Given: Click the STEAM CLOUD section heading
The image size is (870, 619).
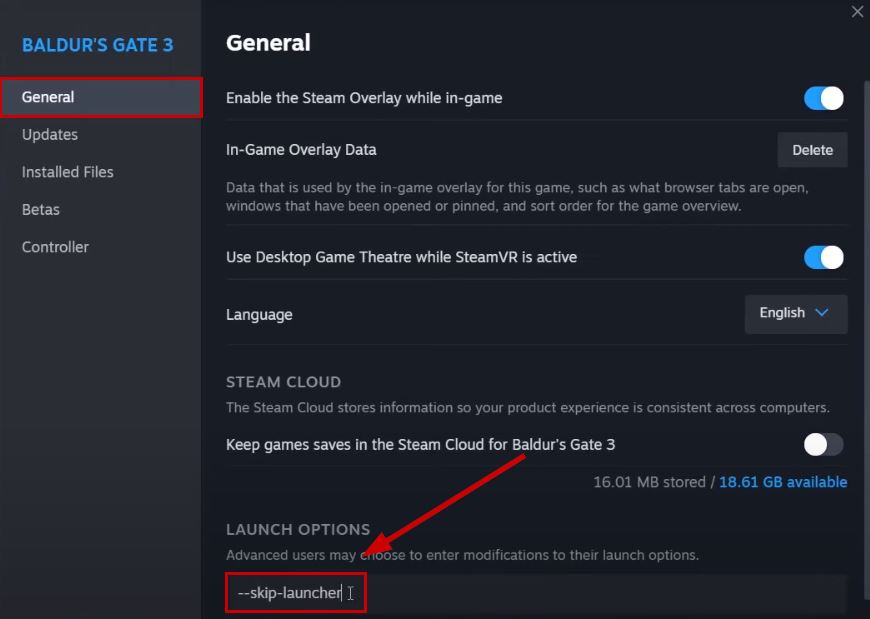Looking at the screenshot, I should (x=283, y=382).
